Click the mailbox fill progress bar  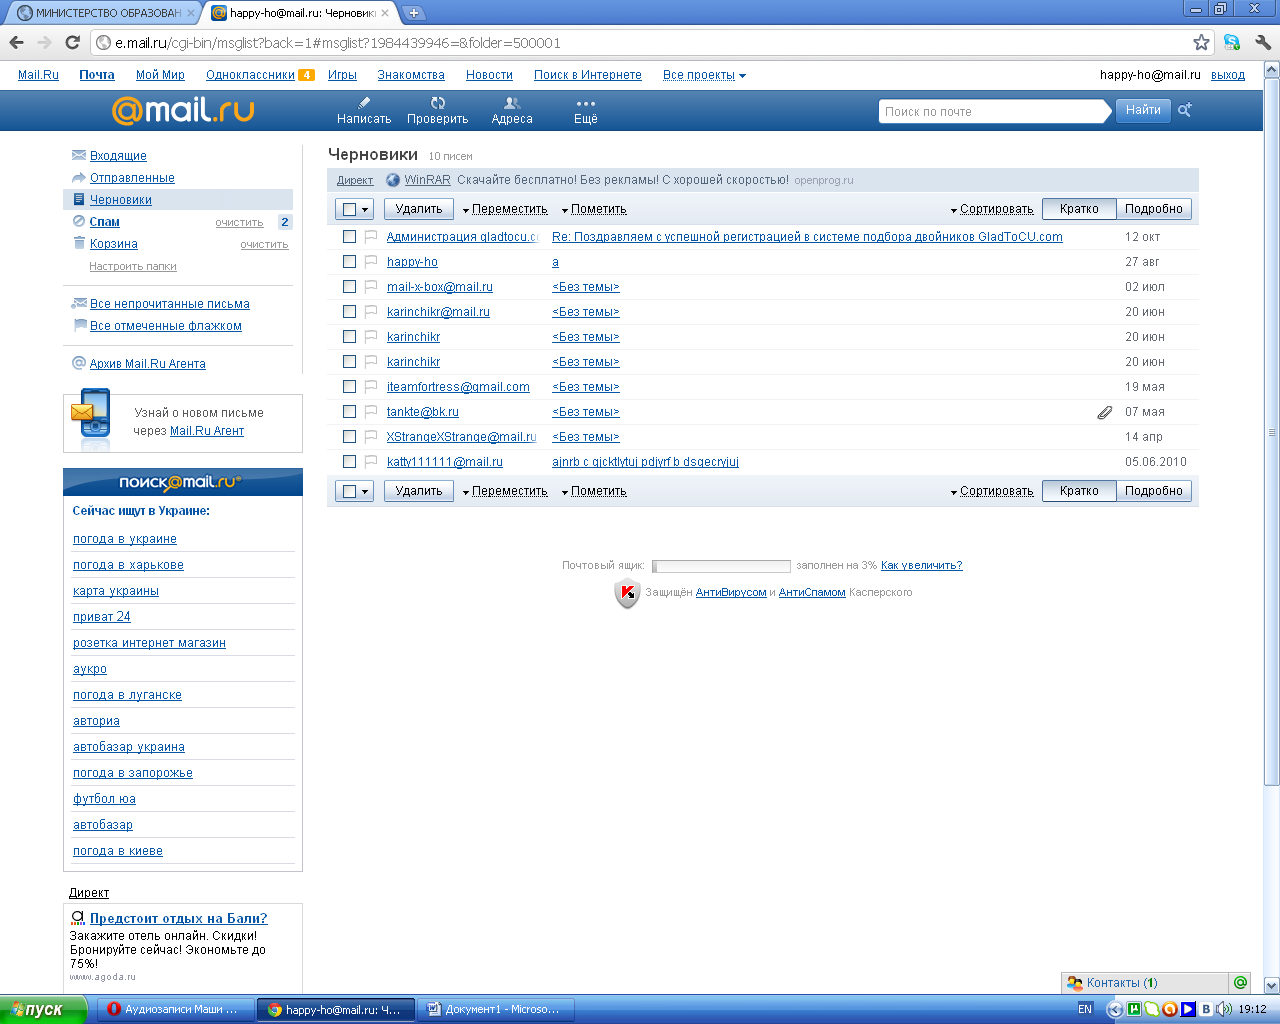tap(721, 566)
